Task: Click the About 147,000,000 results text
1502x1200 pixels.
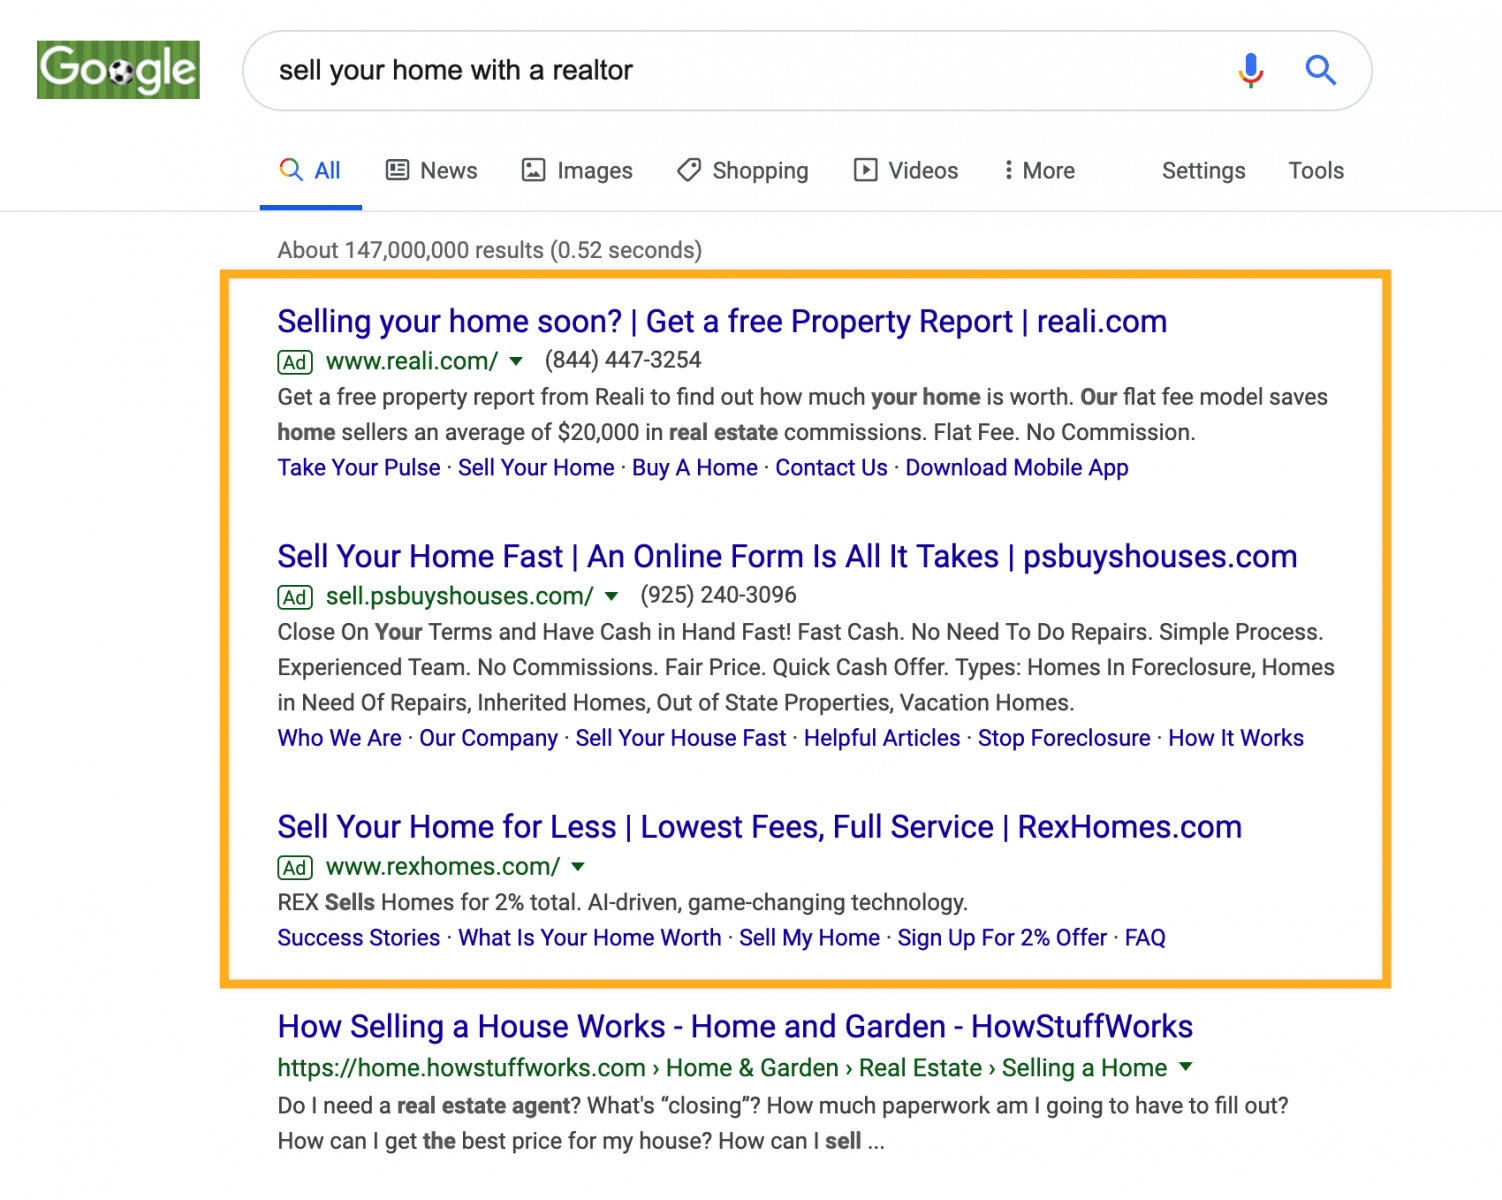Action: [x=489, y=250]
